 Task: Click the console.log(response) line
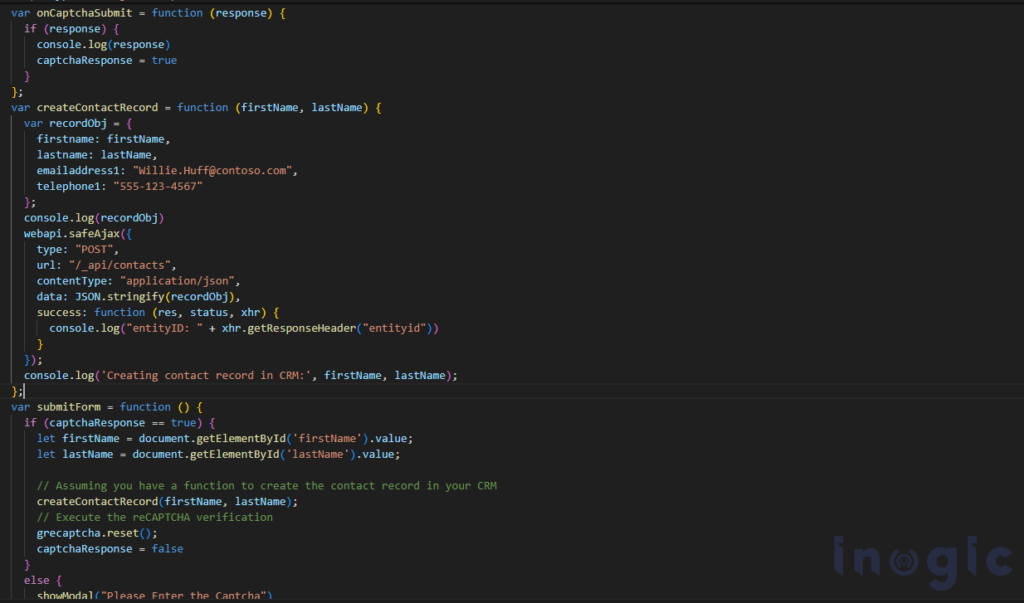pos(103,44)
